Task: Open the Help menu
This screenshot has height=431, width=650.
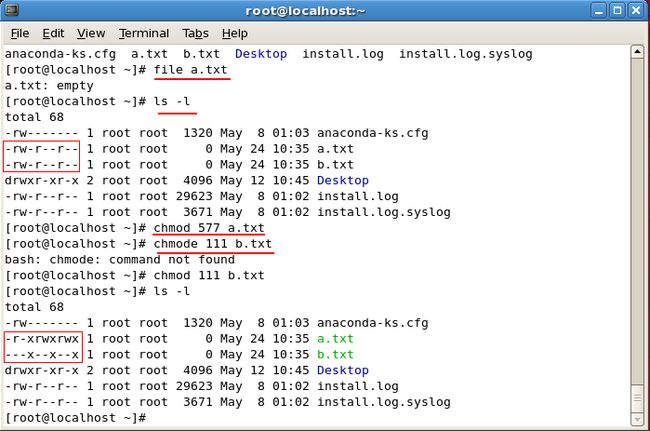Action: [x=235, y=33]
